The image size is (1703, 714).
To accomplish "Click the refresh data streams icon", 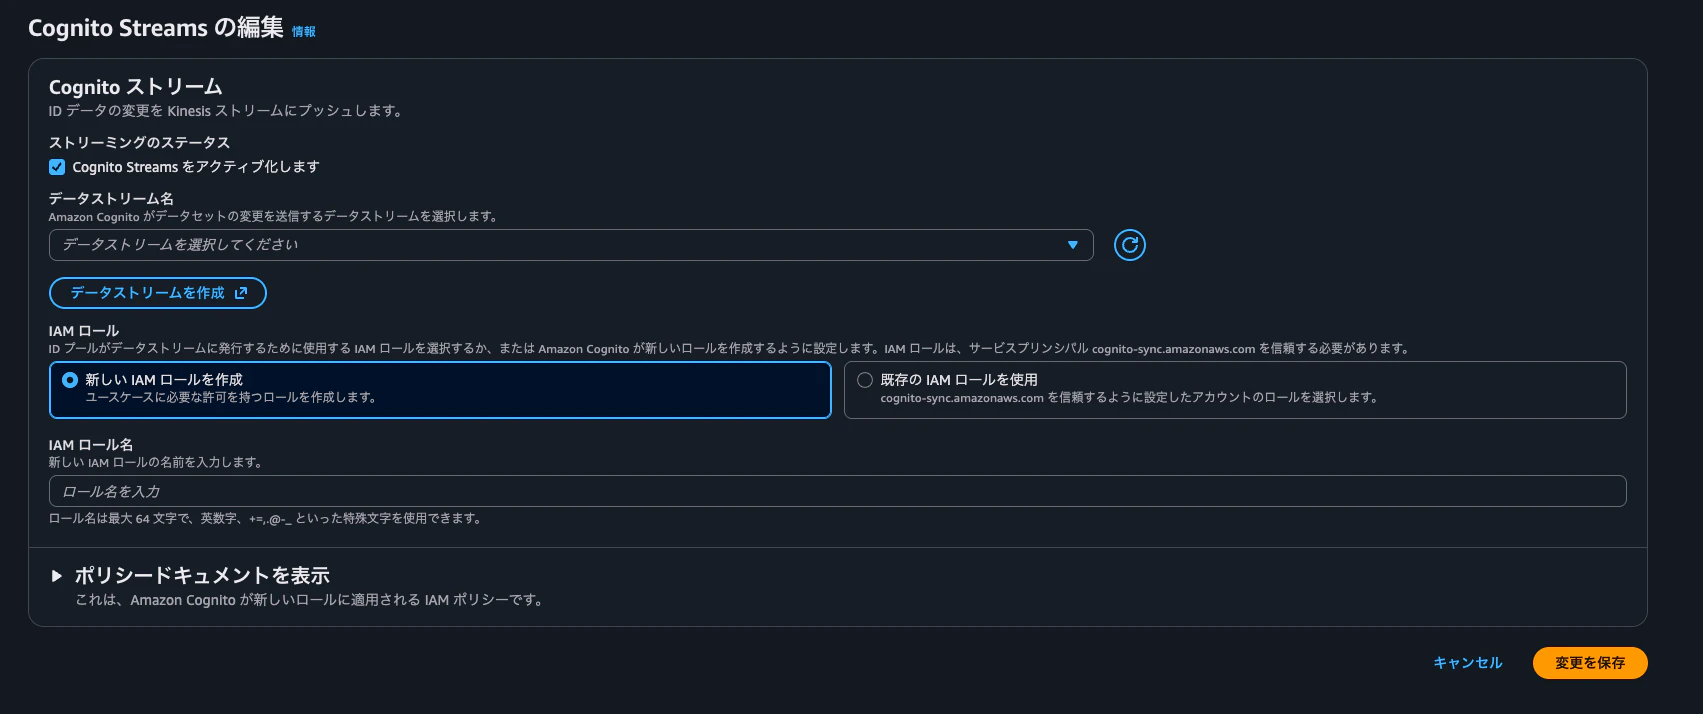I will pyautogui.click(x=1130, y=245).
